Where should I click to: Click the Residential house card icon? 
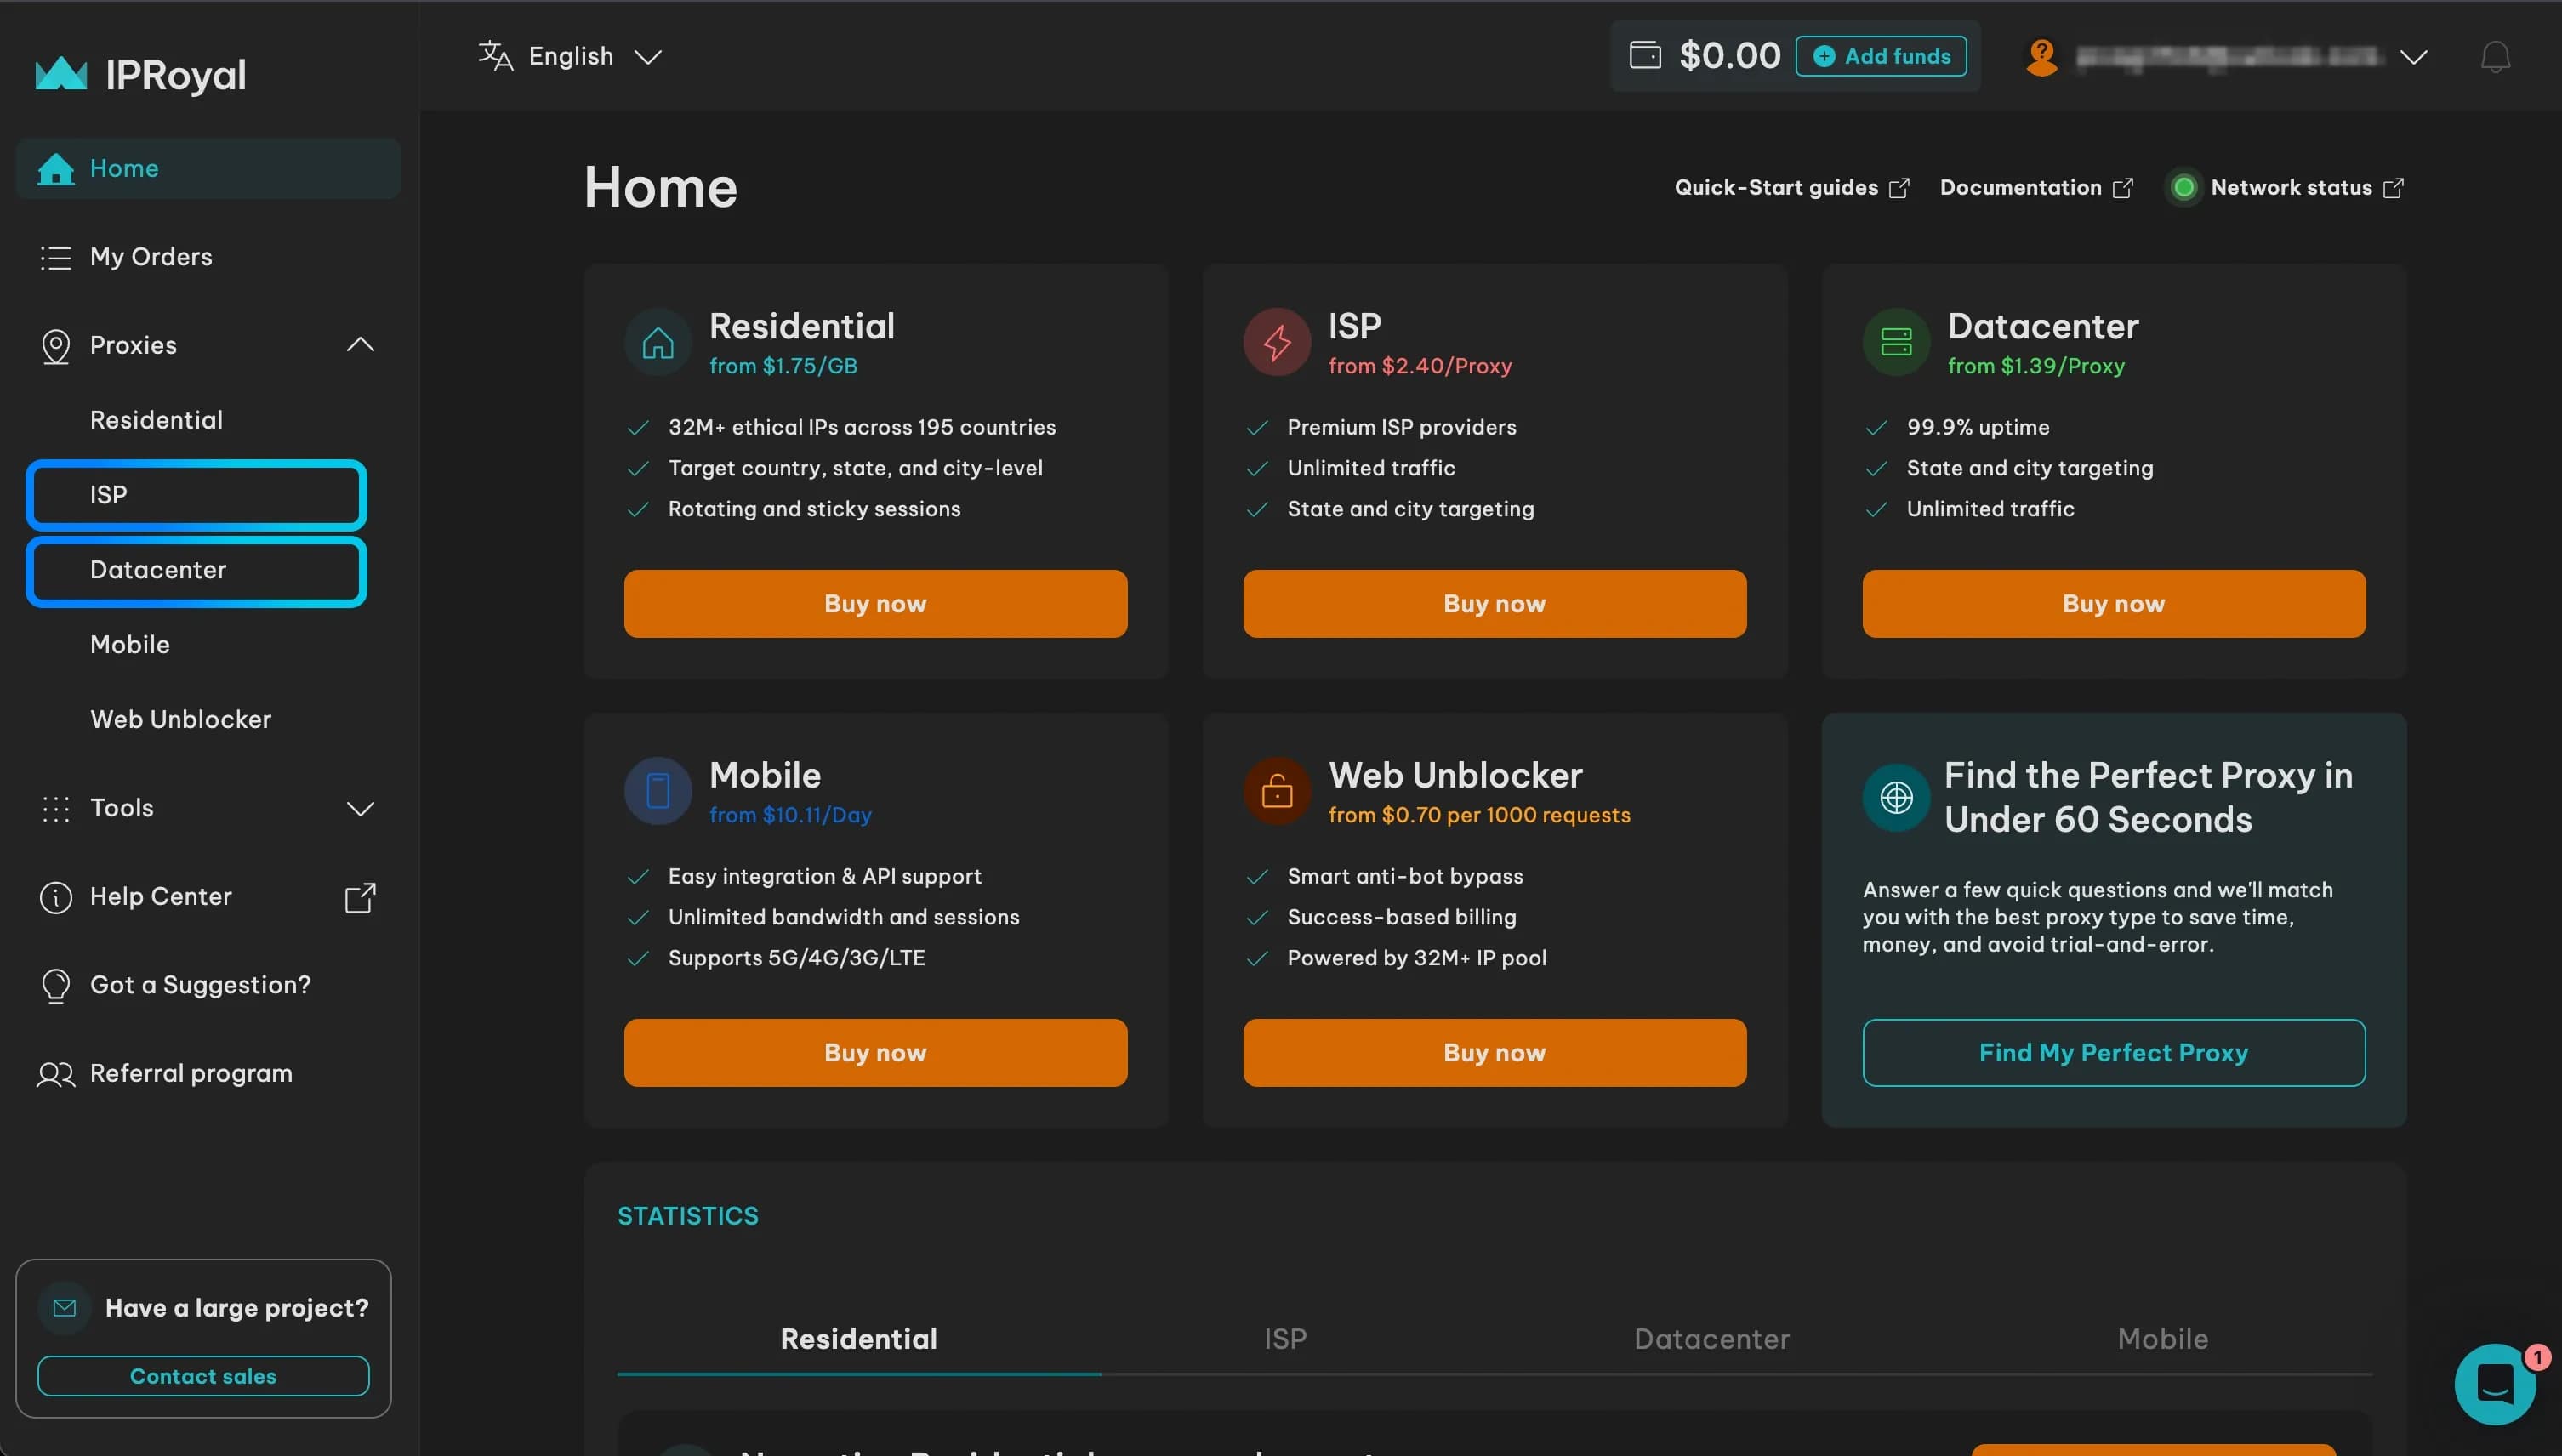(x=658, y=343)
